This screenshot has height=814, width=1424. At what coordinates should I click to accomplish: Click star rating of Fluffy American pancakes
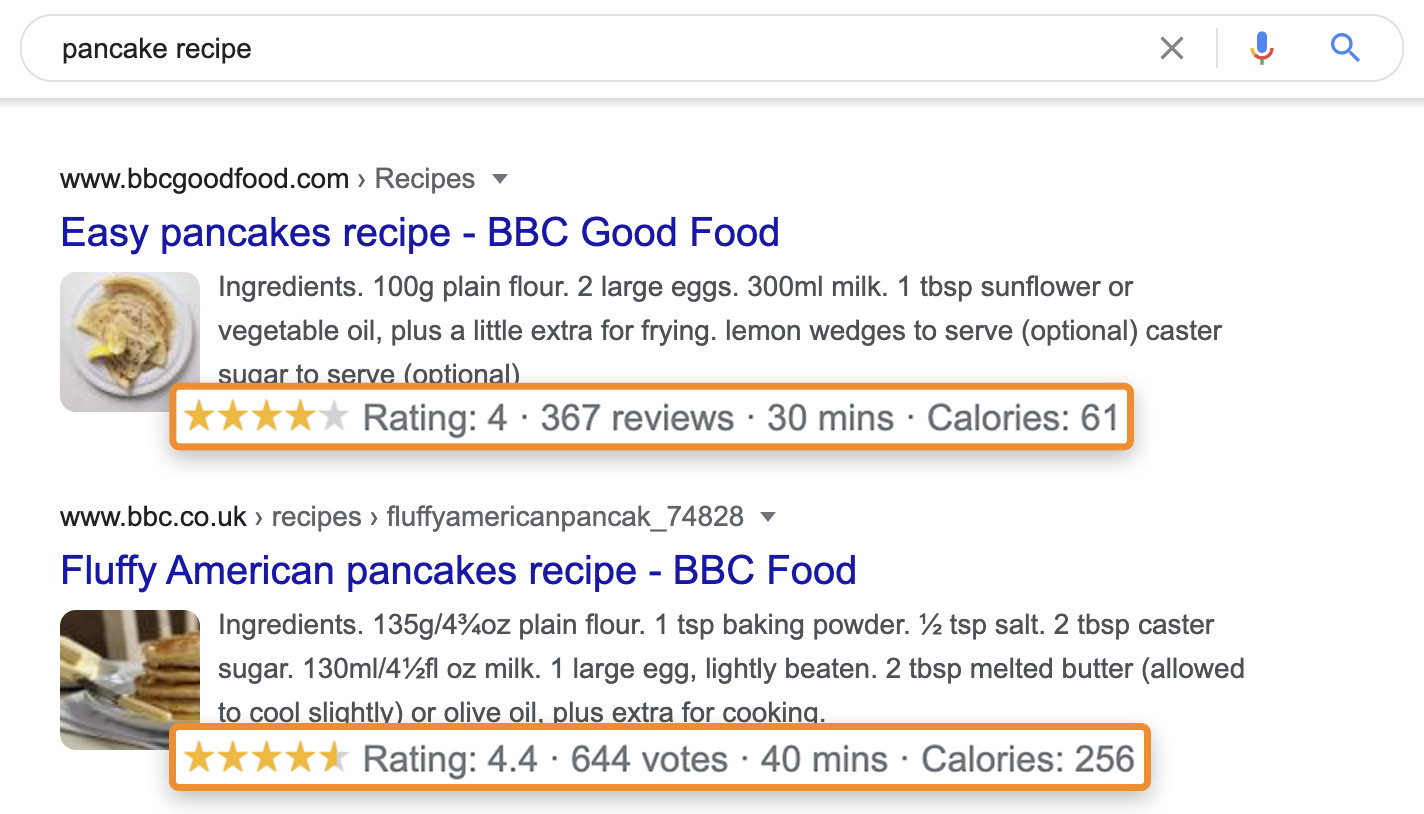tap(266, 759)
